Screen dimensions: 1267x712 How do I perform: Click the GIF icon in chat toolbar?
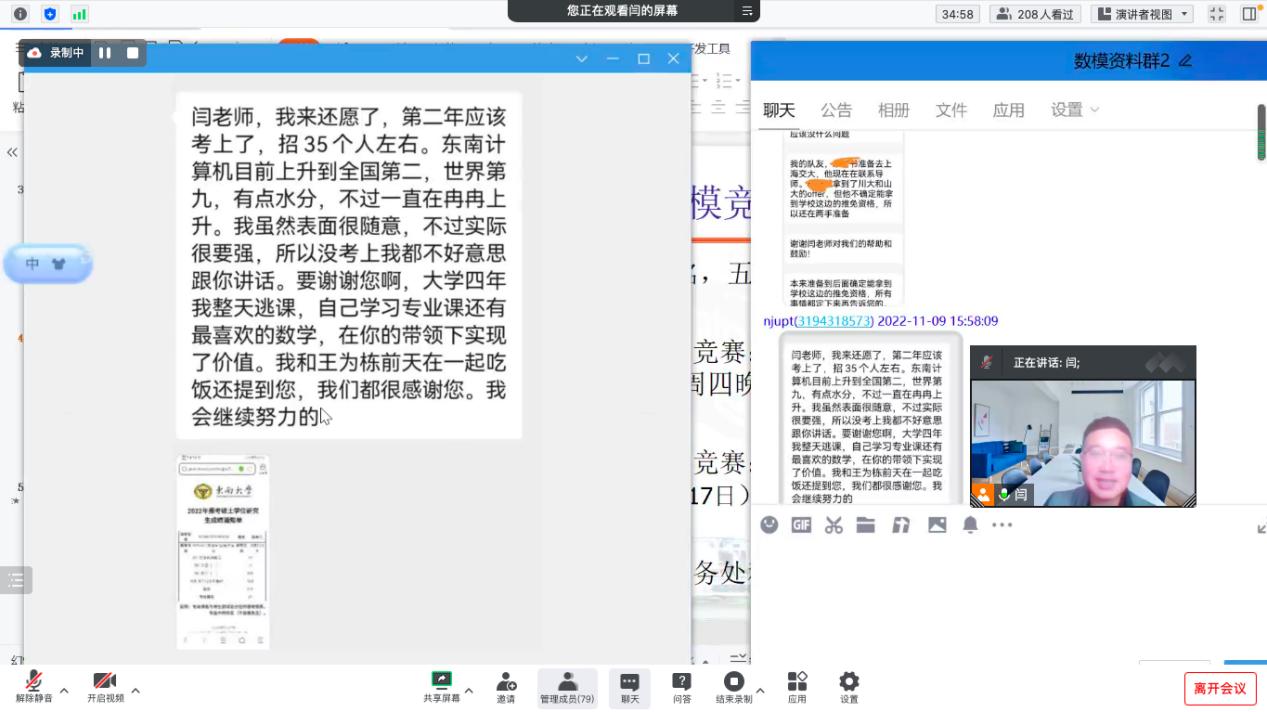point(801,525)
